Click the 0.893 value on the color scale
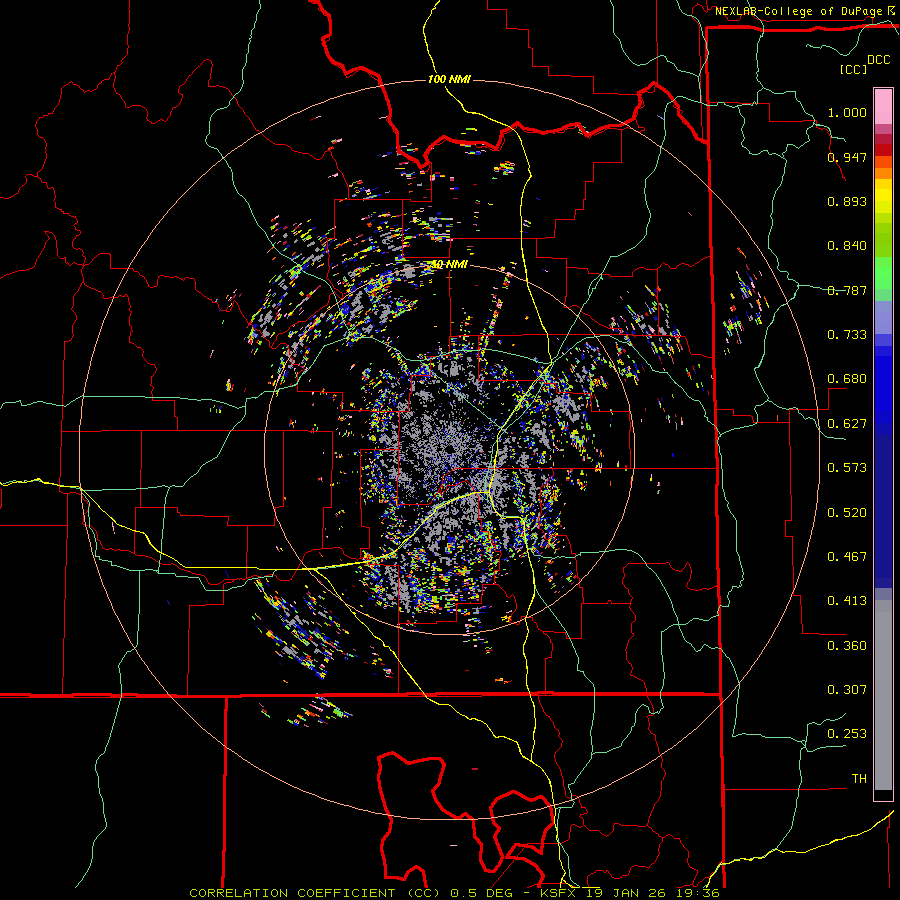The height and width of the screenshot is (900, 900). pos(847,201)
